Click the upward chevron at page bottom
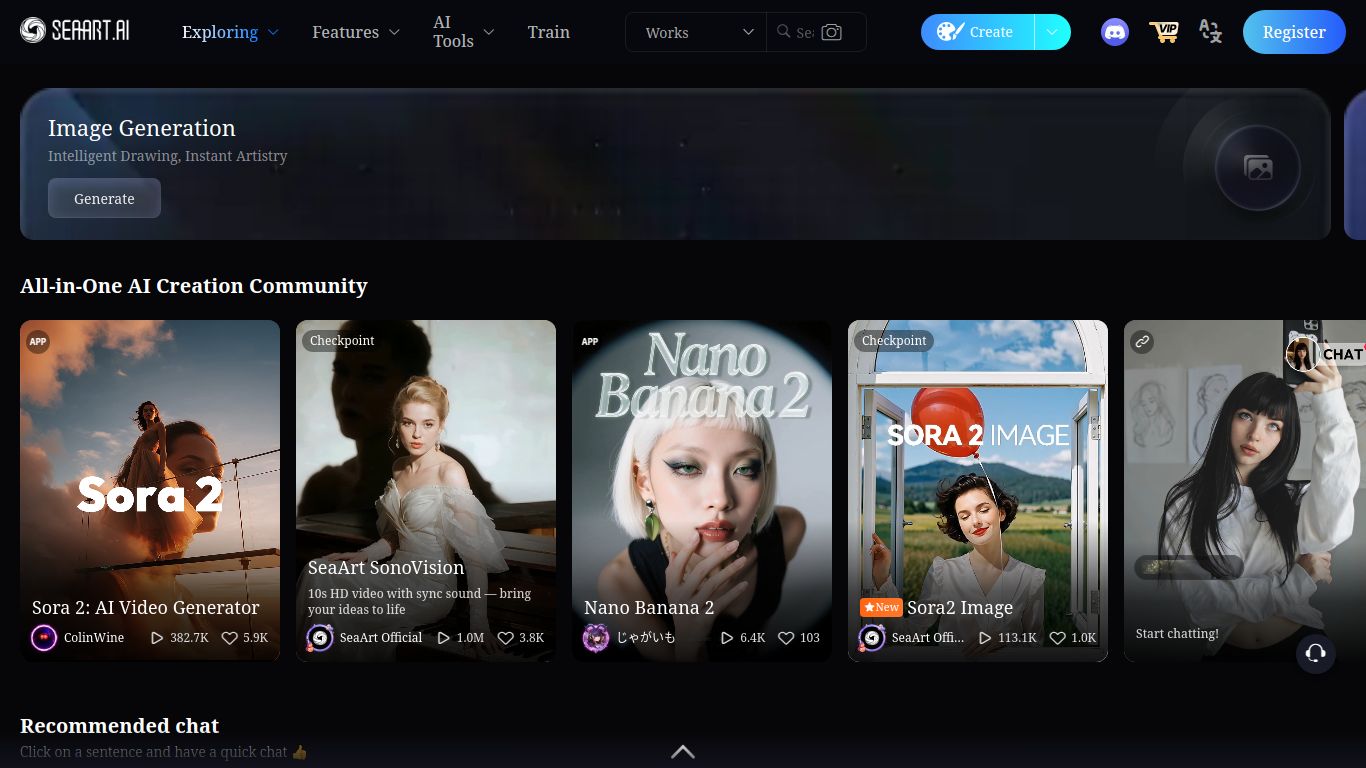 pos(683,751)
